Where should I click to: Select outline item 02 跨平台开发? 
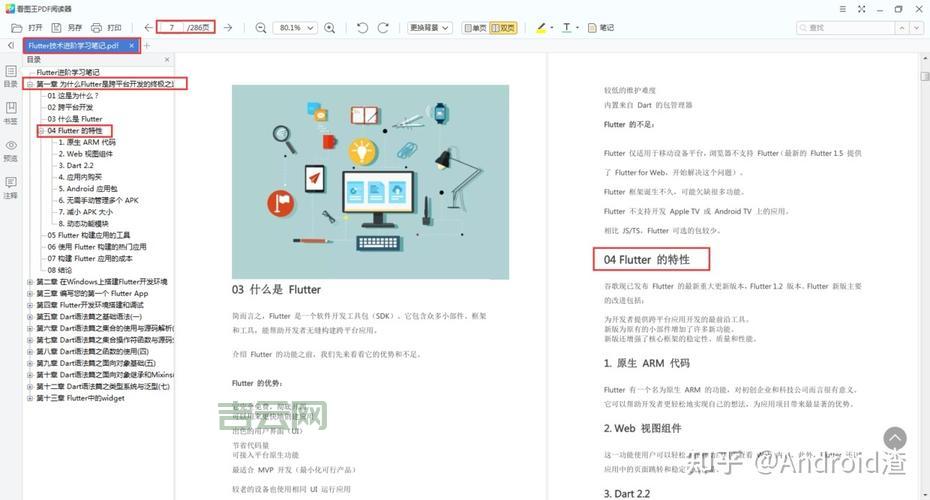[x=70, y=107]
